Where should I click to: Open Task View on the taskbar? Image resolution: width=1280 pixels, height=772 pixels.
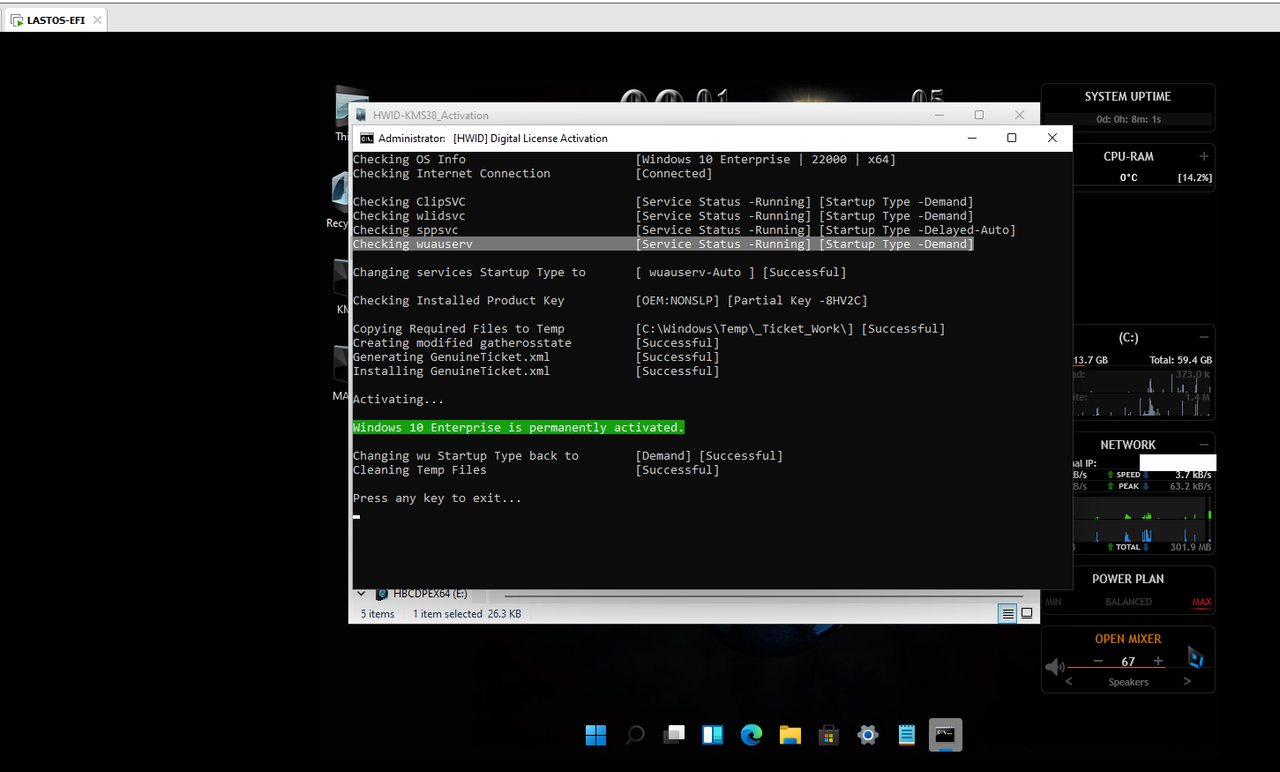(x=674, y=736)
